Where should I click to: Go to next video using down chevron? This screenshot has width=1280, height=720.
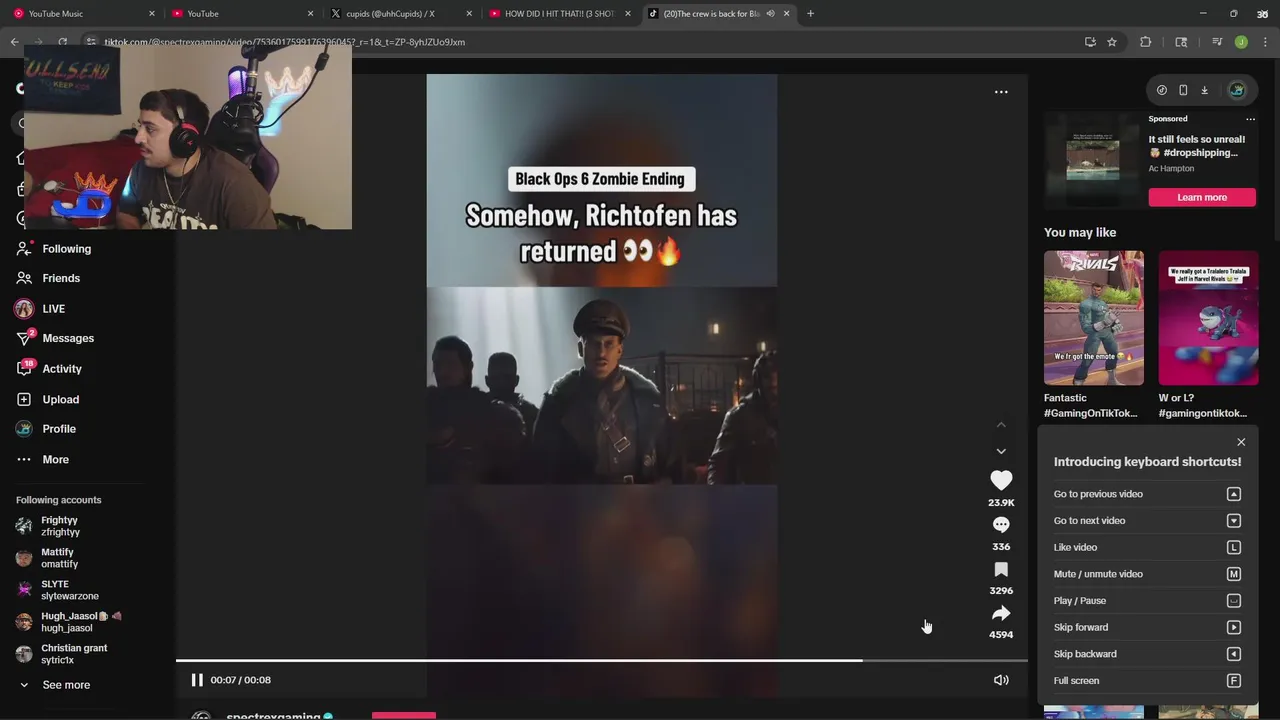click(1001, 451)
